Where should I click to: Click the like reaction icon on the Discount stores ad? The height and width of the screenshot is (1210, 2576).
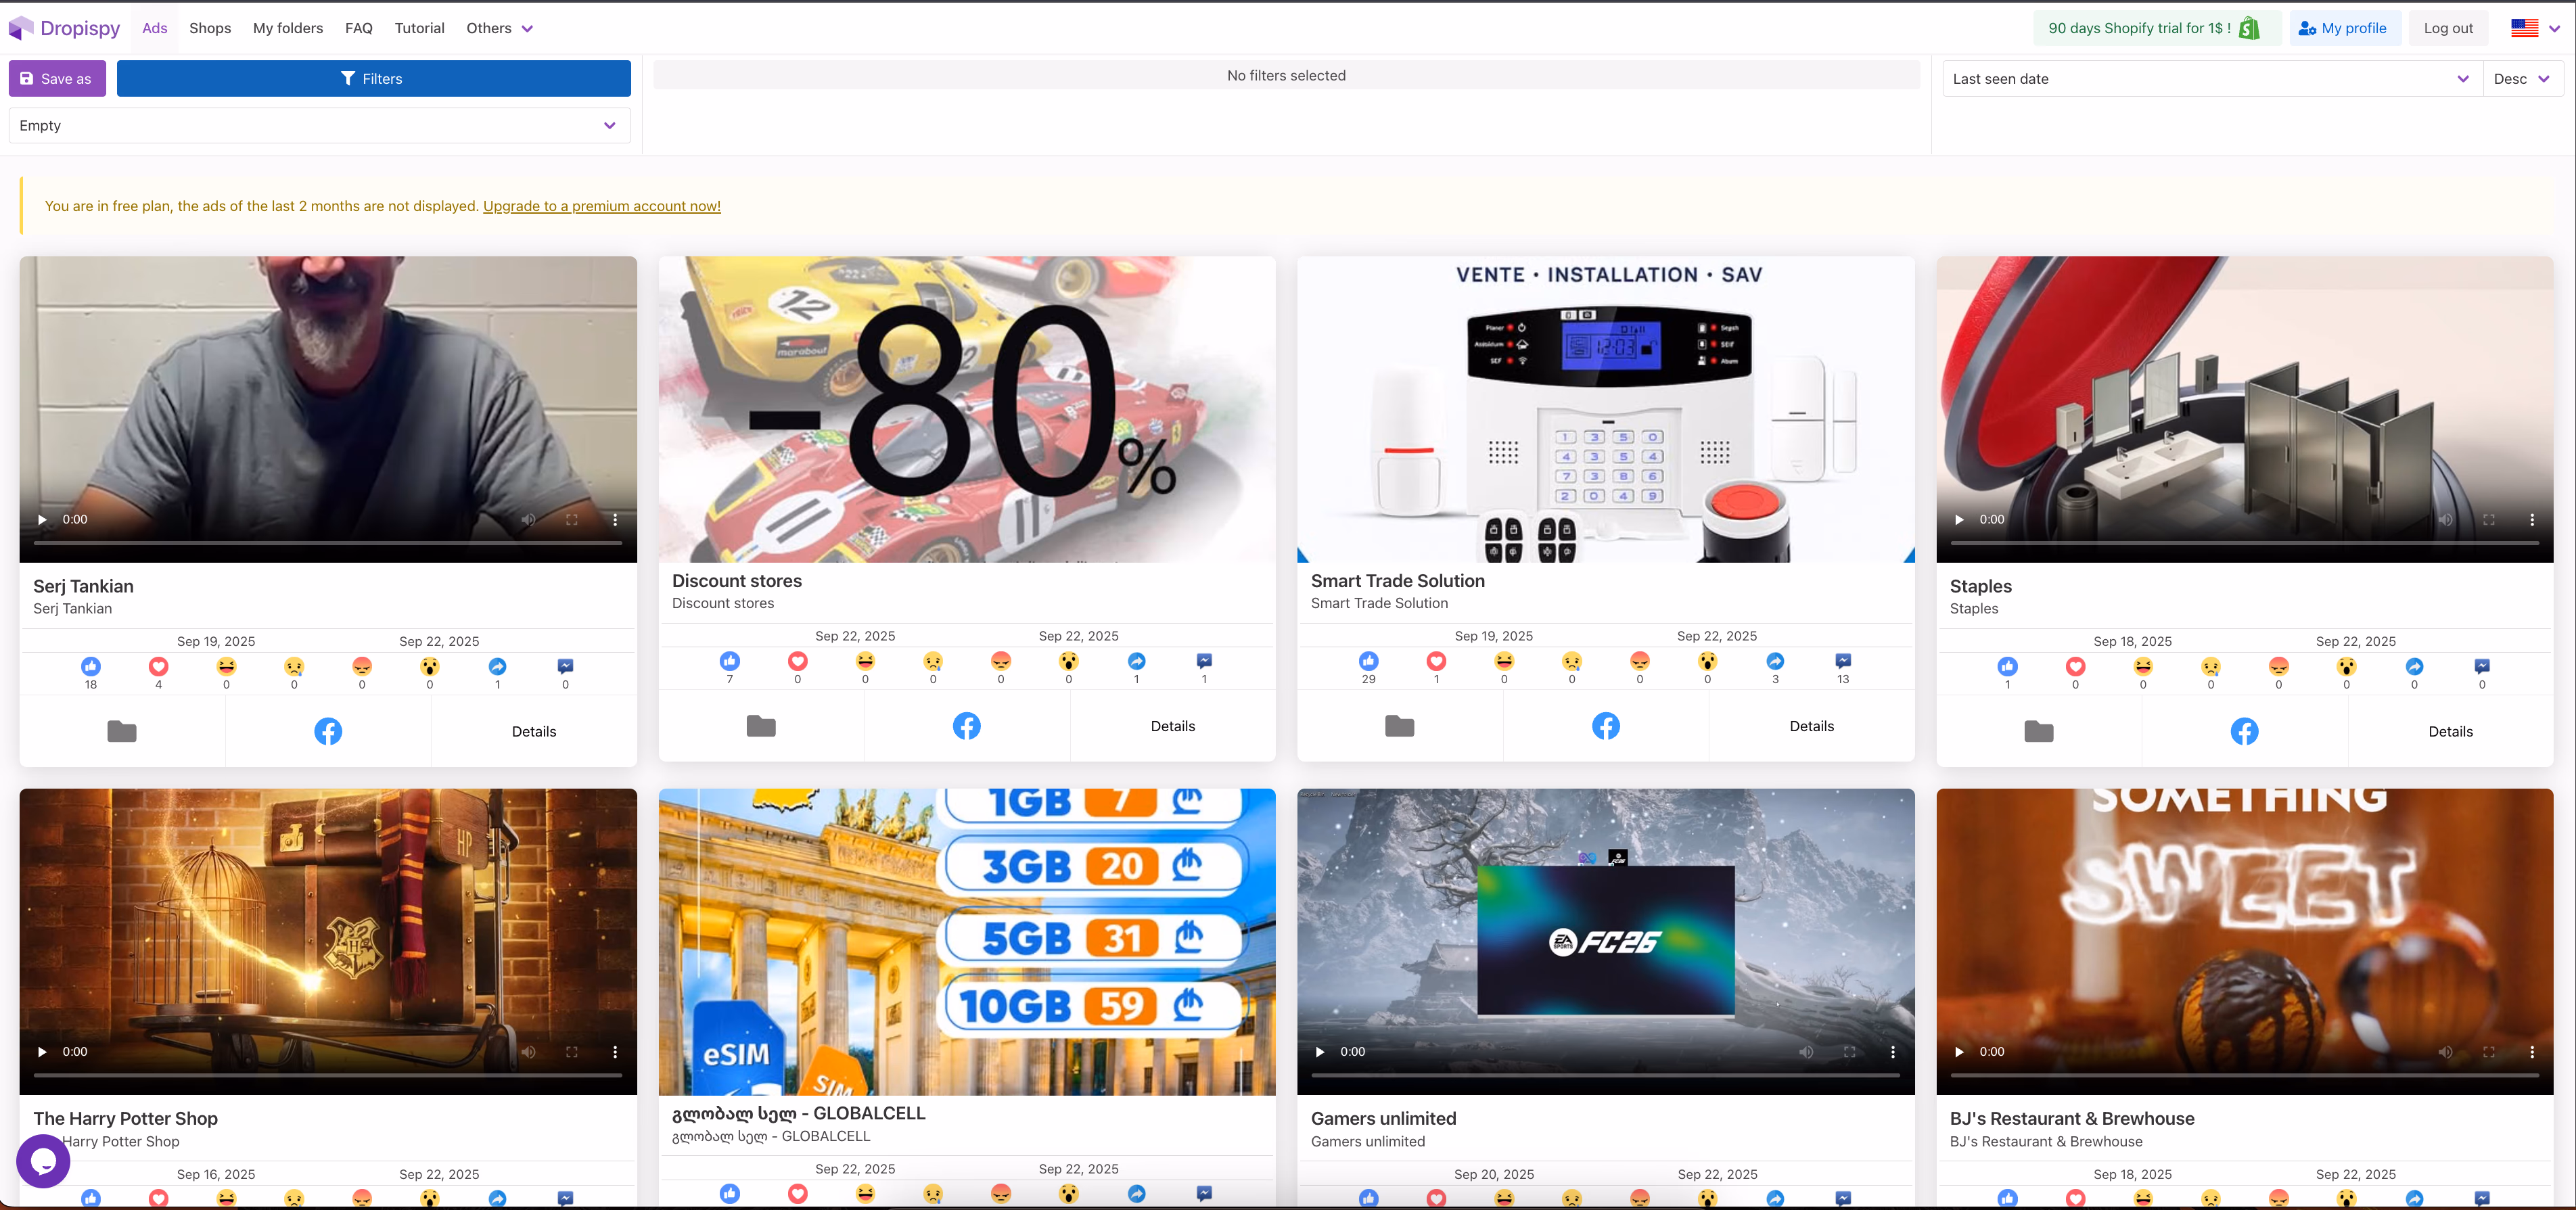pos(729,661)
